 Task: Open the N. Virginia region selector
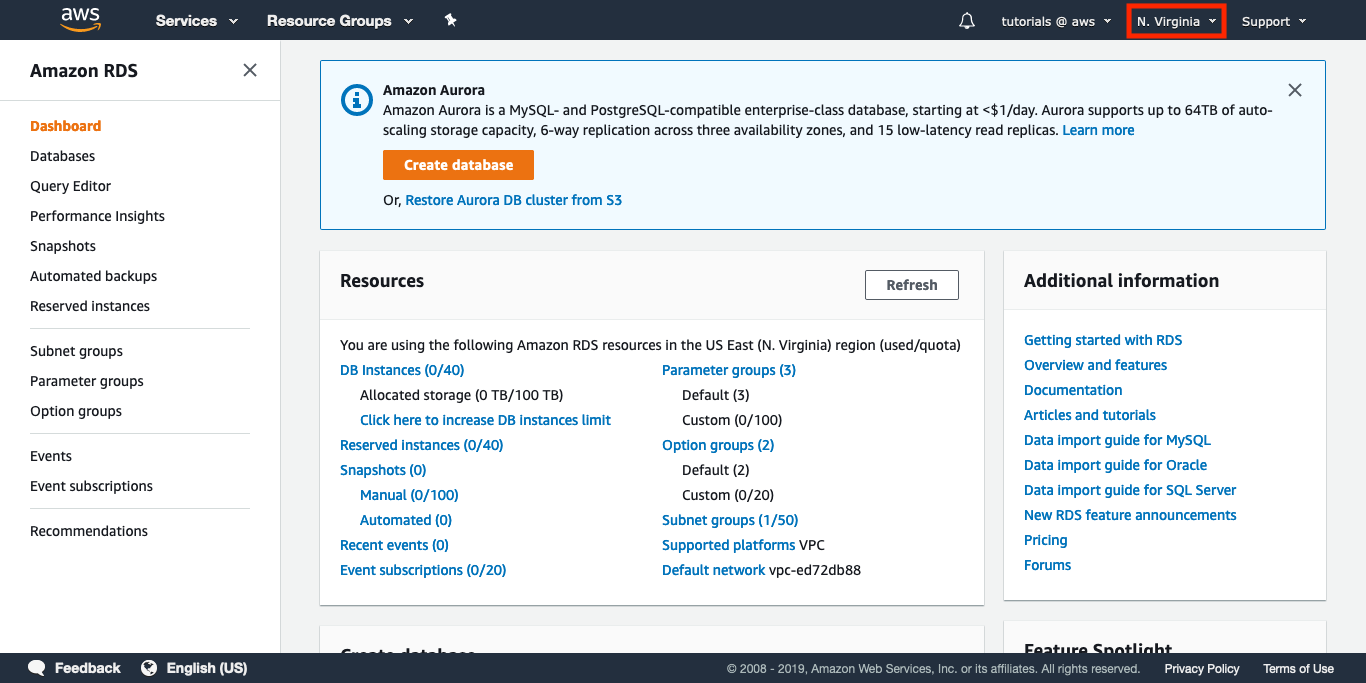[x=1176, y=21]
